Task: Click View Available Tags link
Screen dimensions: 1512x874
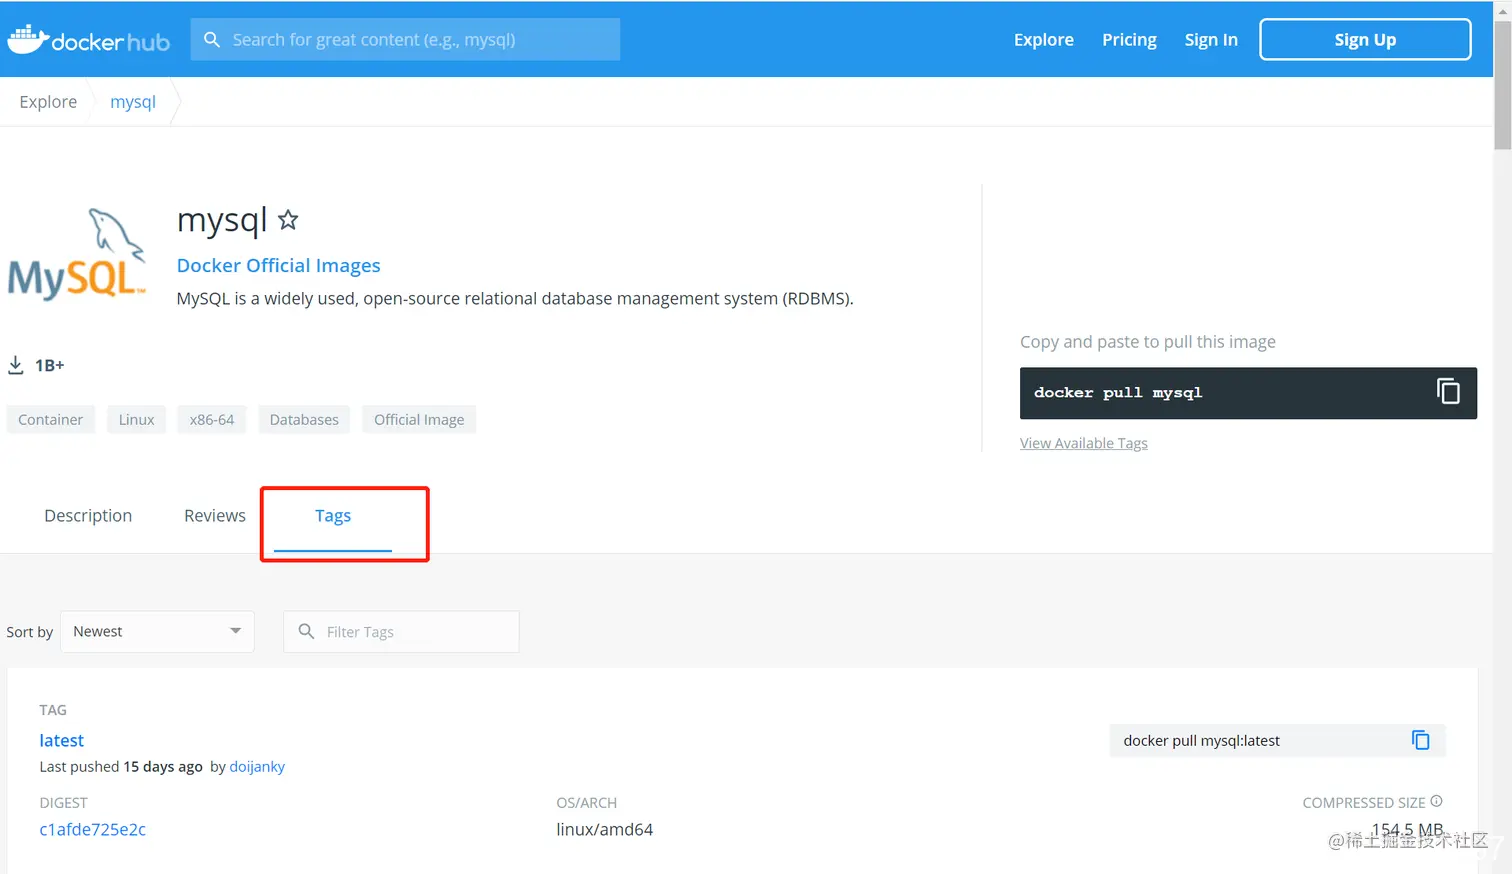Action: point(1084,443)
